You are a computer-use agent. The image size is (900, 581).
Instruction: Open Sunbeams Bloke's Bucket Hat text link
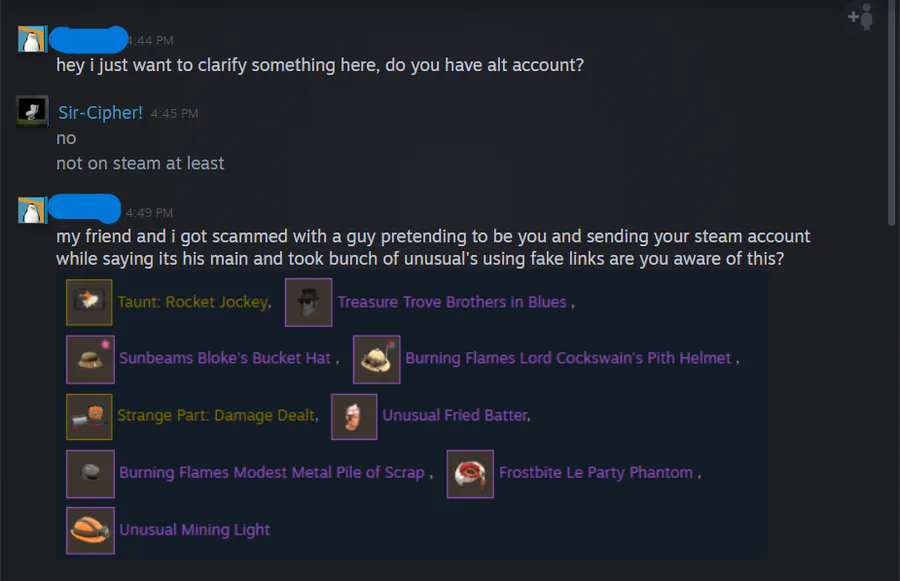[225, 358]
